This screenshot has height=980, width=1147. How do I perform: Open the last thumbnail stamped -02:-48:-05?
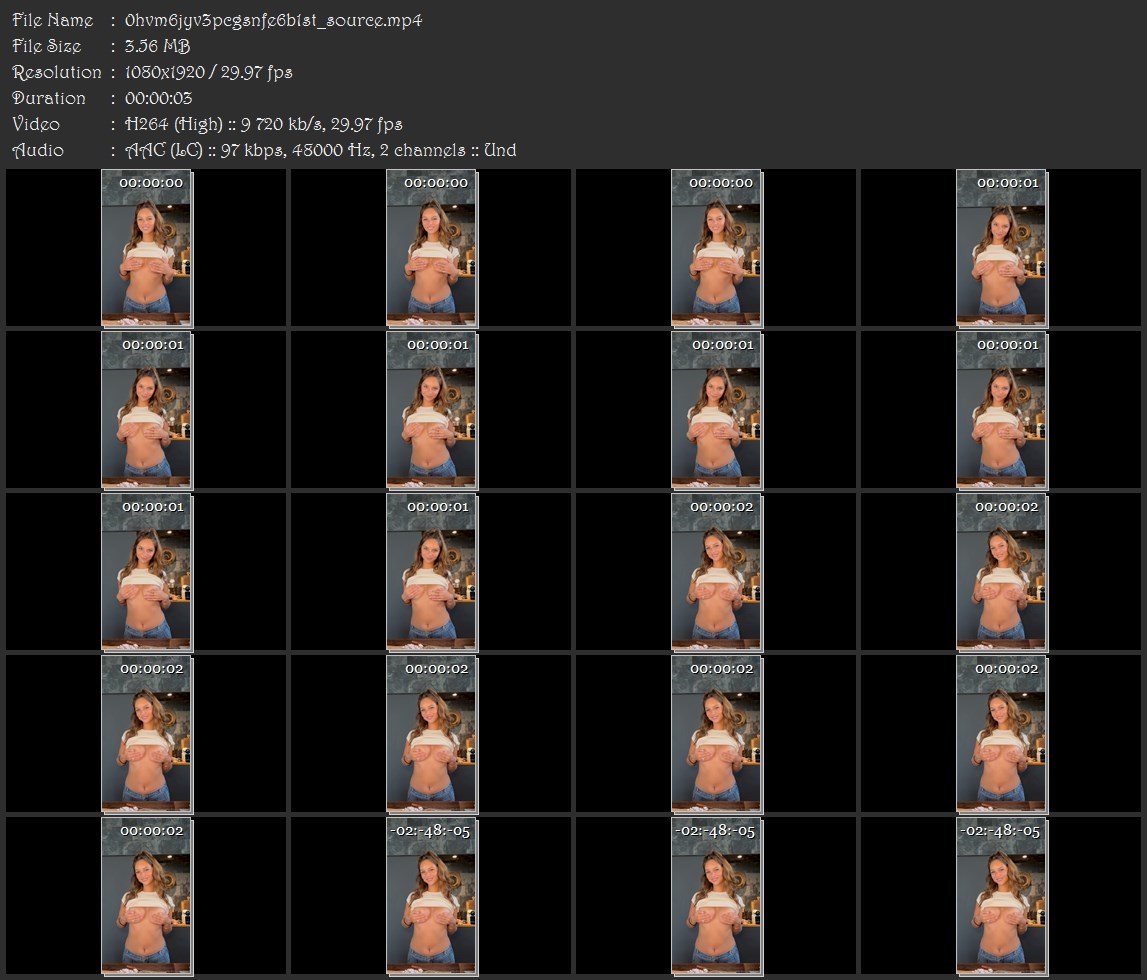tap(1001, 896)
